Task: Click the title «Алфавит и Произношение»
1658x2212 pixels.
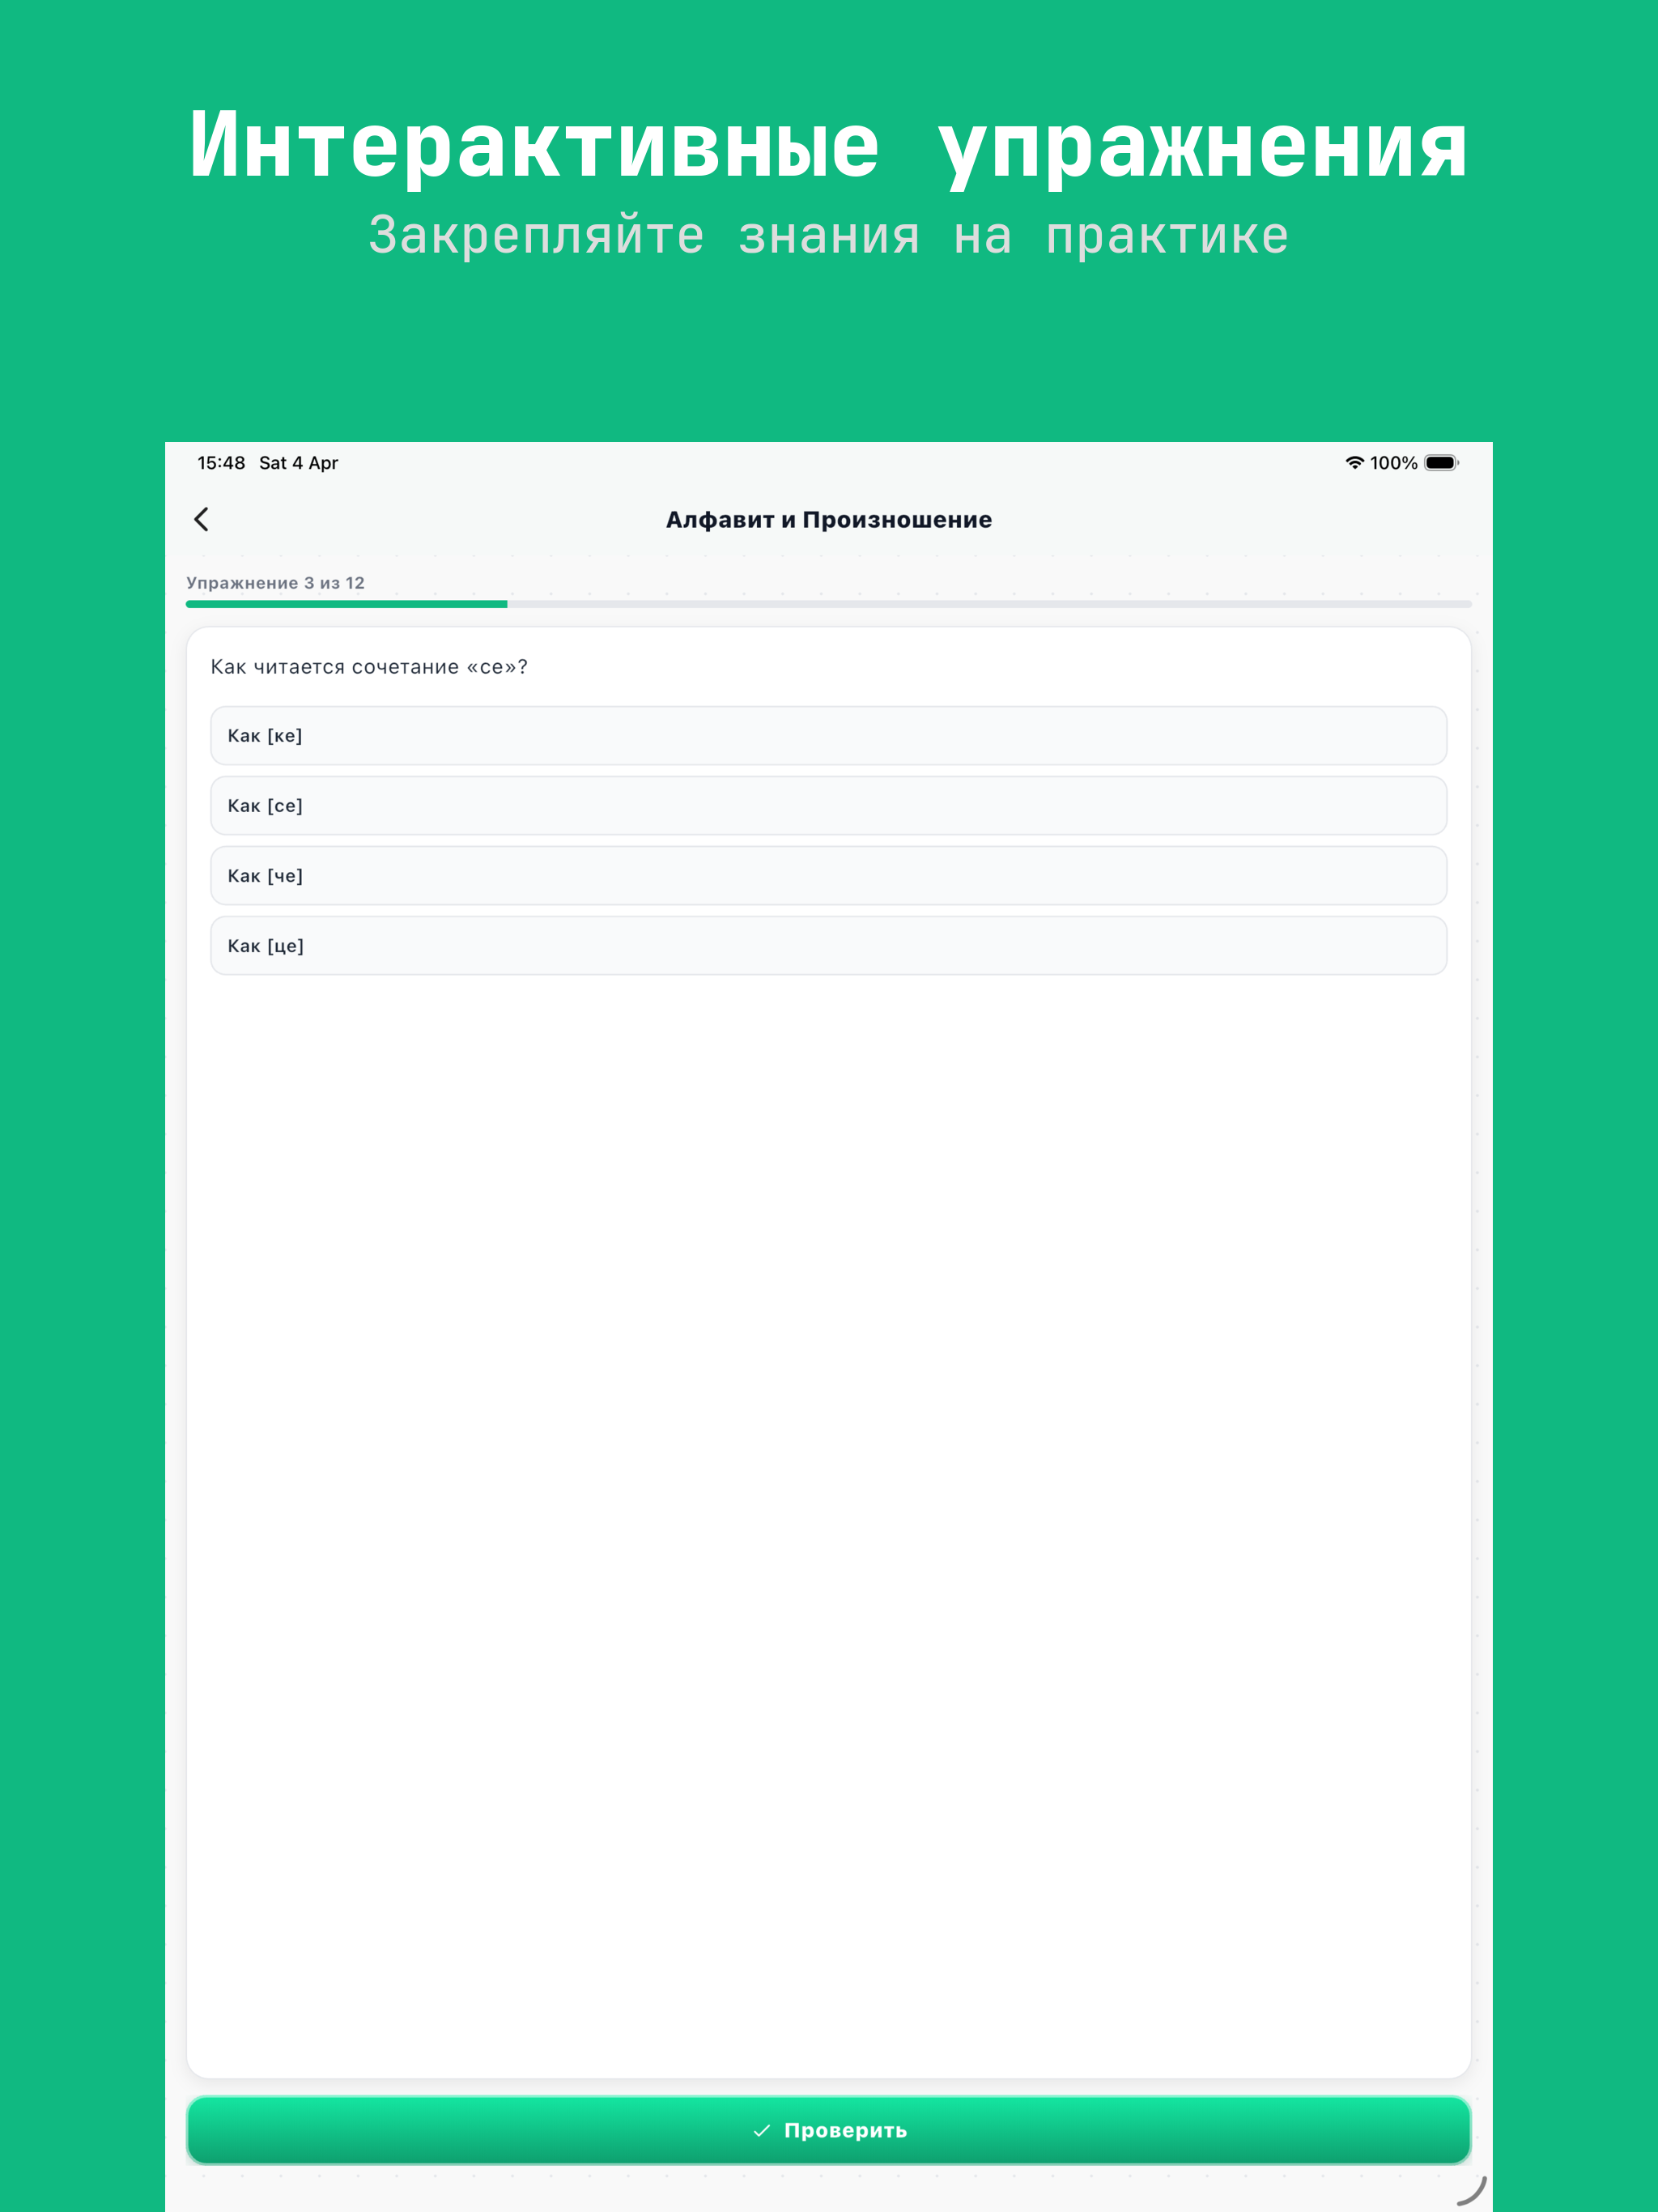Action: pyautogui.click(x=828, y=520)
